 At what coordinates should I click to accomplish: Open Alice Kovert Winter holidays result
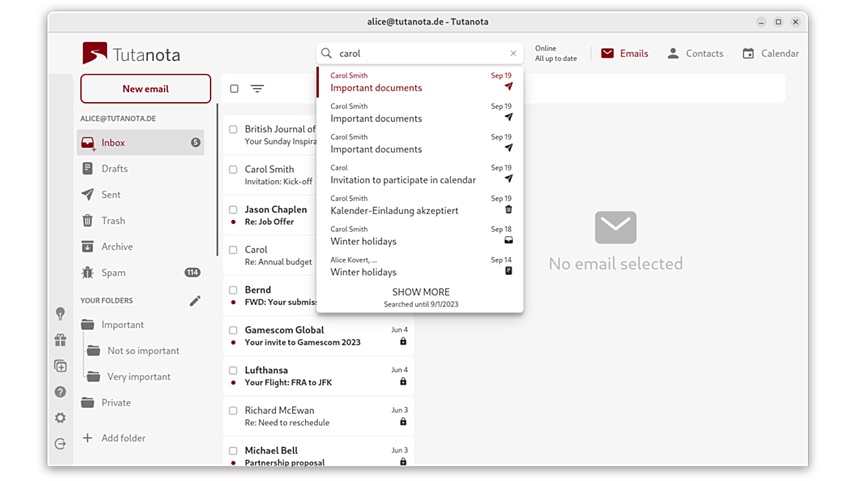(x=420, y=266)
